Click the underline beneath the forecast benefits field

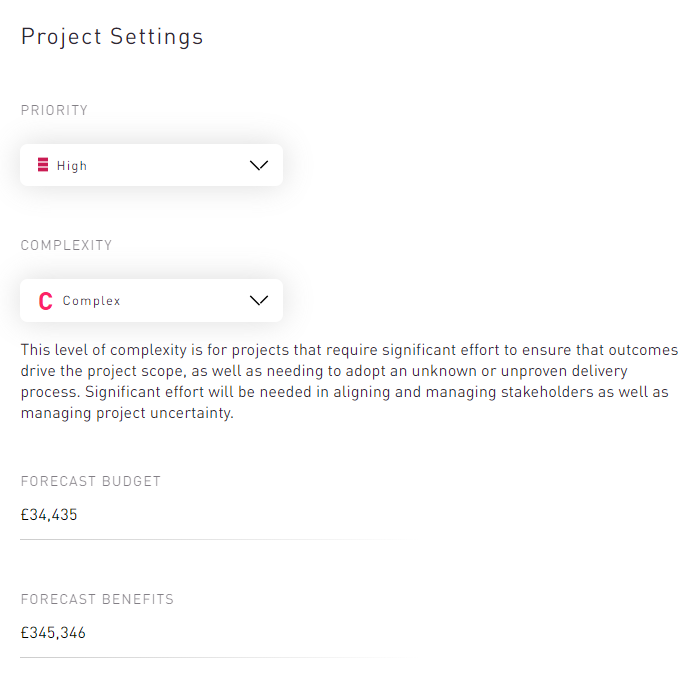tap(200, 657)
